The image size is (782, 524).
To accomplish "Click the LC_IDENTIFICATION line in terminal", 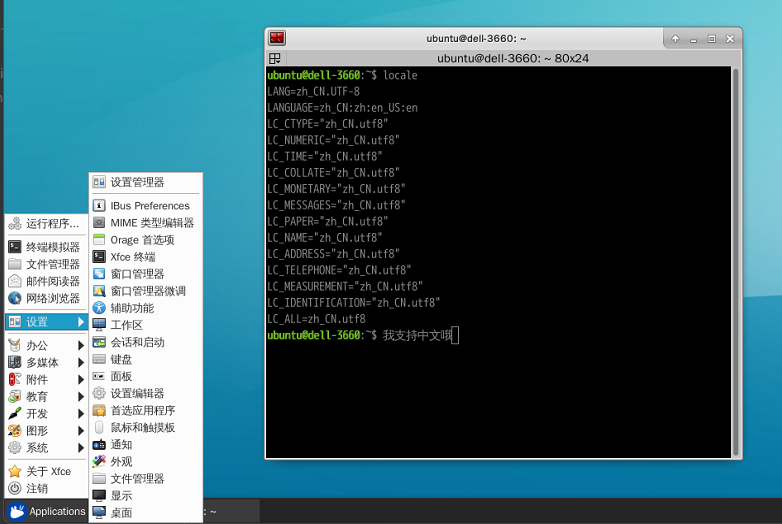I will pos(354,303).
